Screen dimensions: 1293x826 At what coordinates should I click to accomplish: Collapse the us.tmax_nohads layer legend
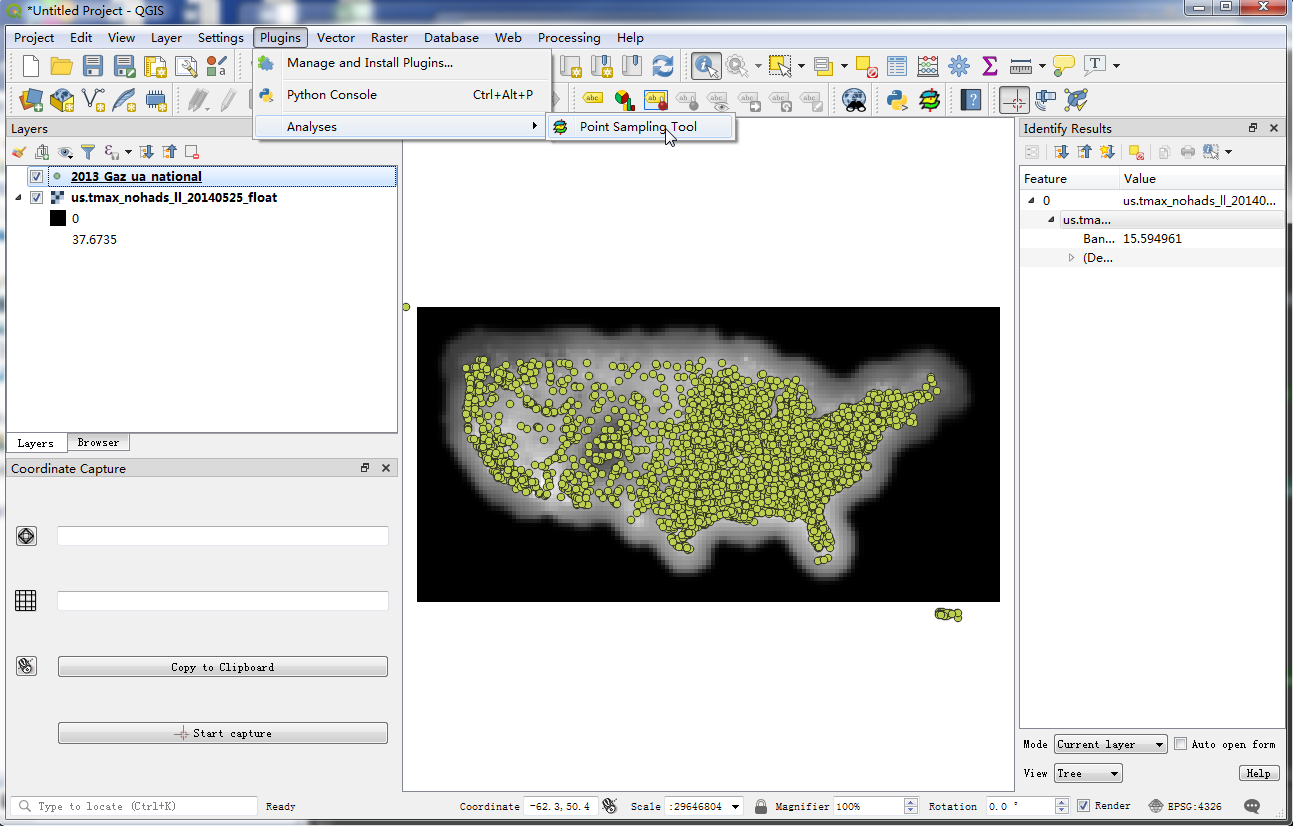point(18,197)
